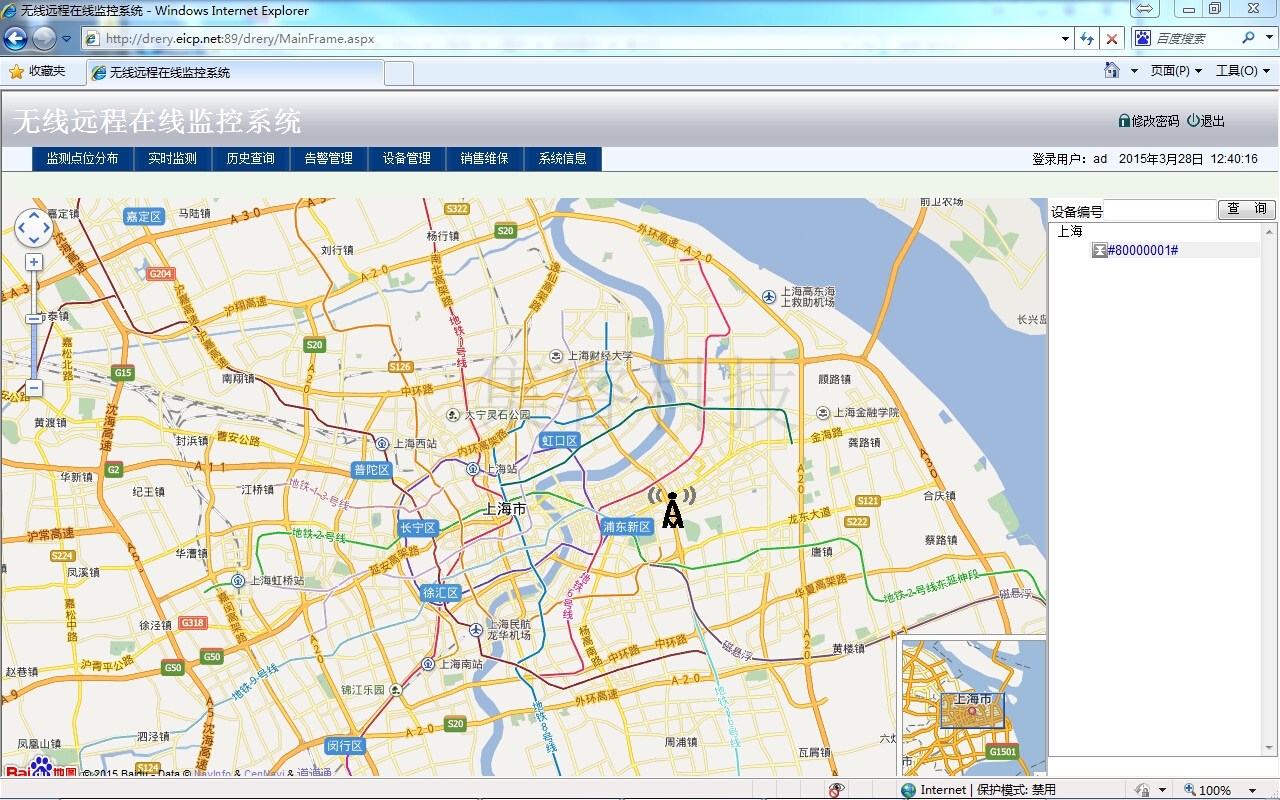The height and width of the screenshot is (800, 1280).
Task: Open the recent pages dropdown arrow
Action: 67,39
